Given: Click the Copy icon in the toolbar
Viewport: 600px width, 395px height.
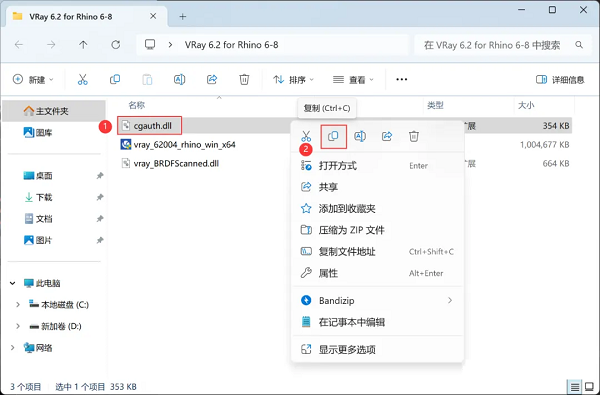Looking at the screenshot, I should (x=115, y=80).
